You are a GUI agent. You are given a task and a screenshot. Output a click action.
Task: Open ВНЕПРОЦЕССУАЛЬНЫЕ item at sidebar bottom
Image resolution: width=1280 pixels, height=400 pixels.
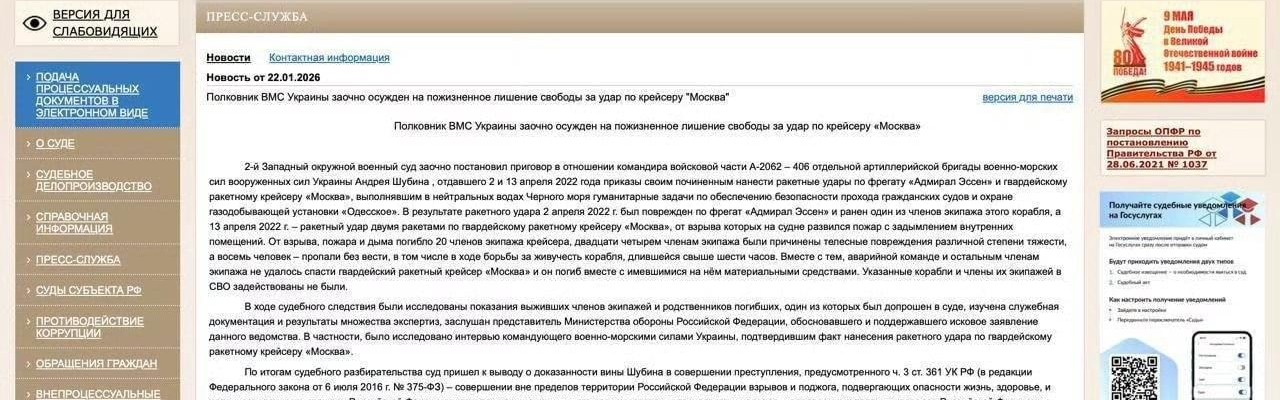point(98,394)
